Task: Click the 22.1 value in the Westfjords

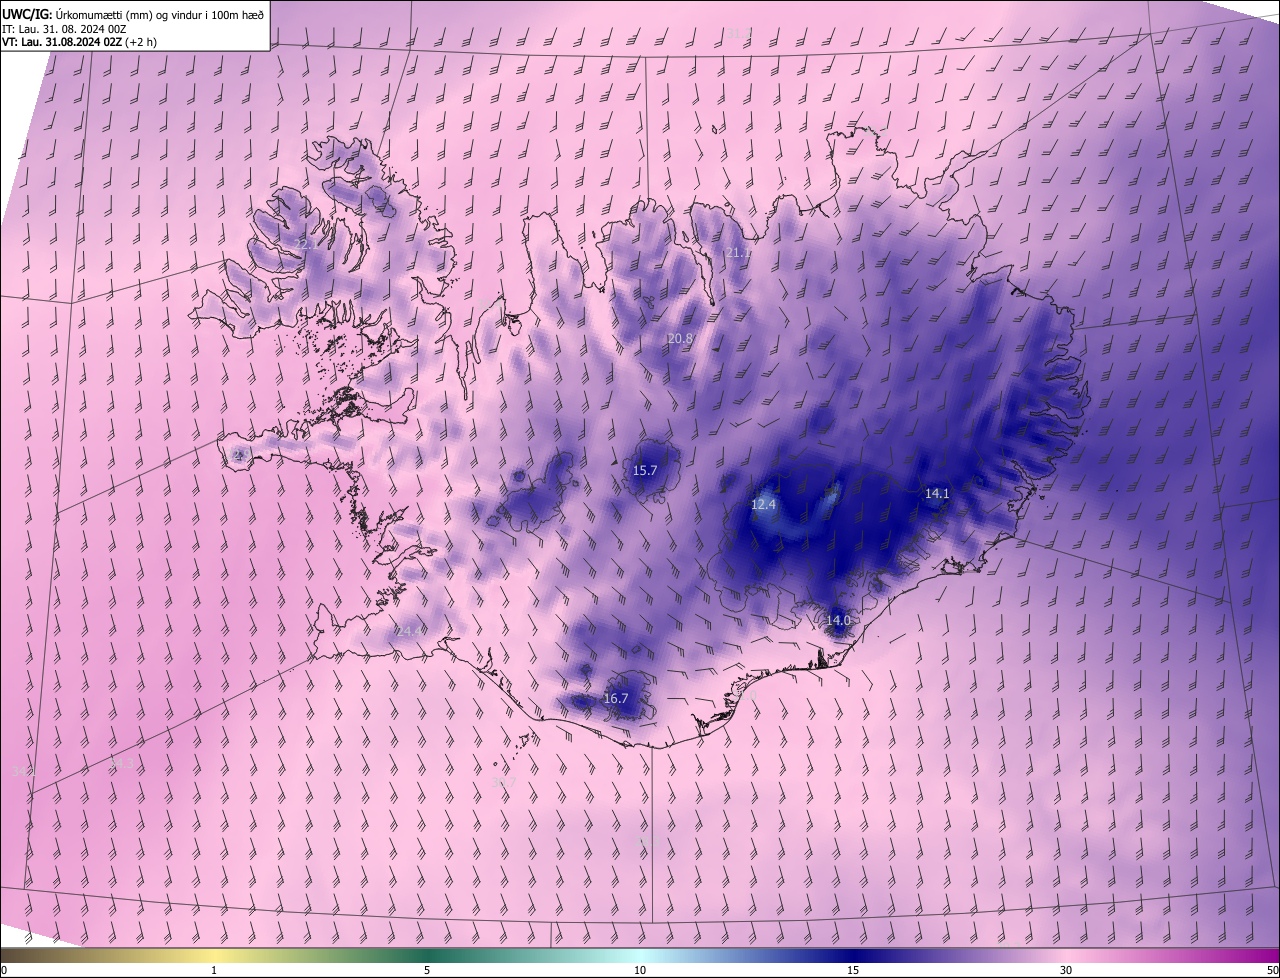Action: pos(305,243)
